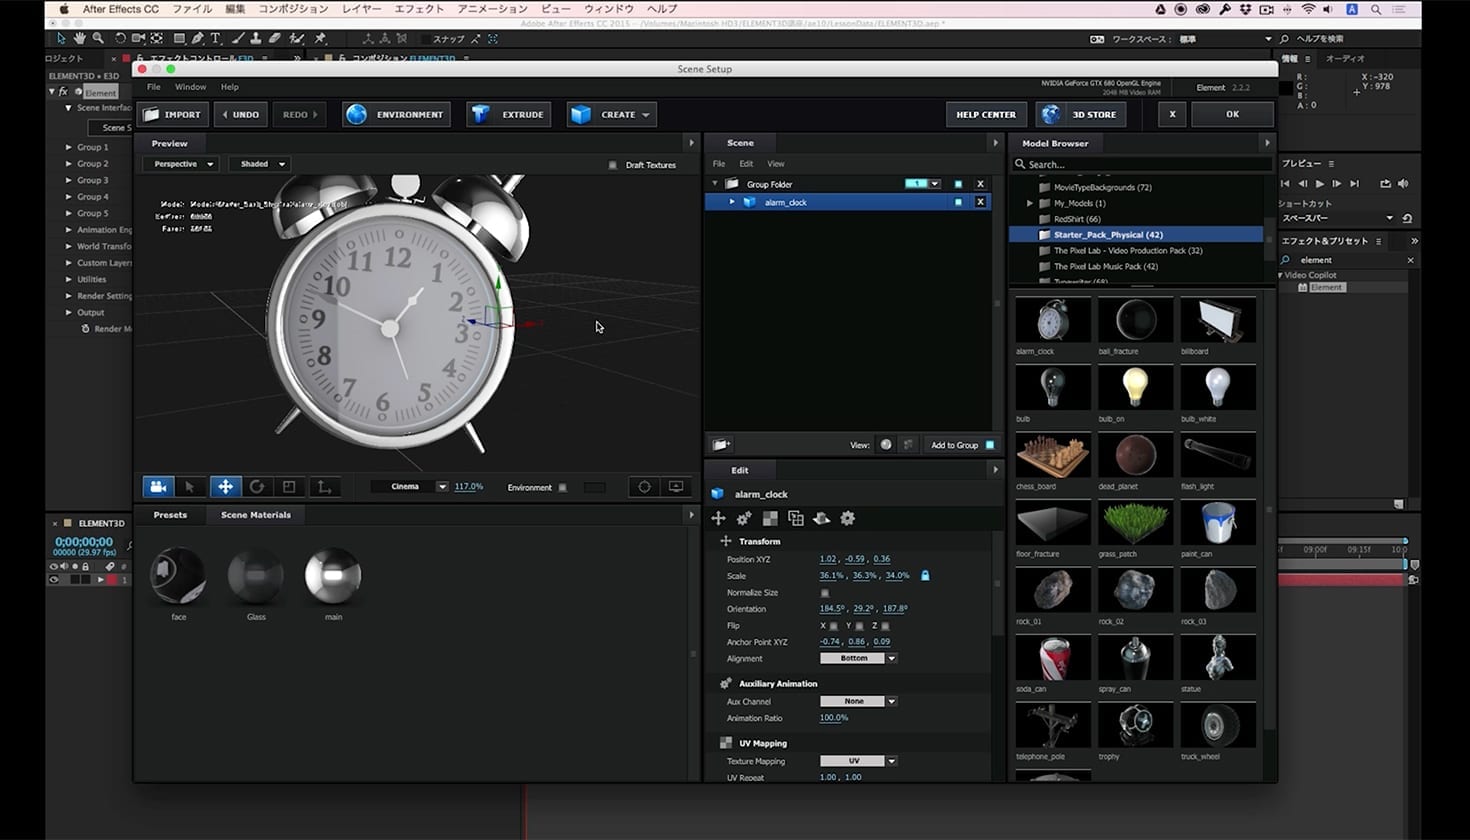Open the checkerboard UV mapping icon in Edit
Image resolution: width=1470 pixels, height=840 pixels.
click(x=770, y=518)
